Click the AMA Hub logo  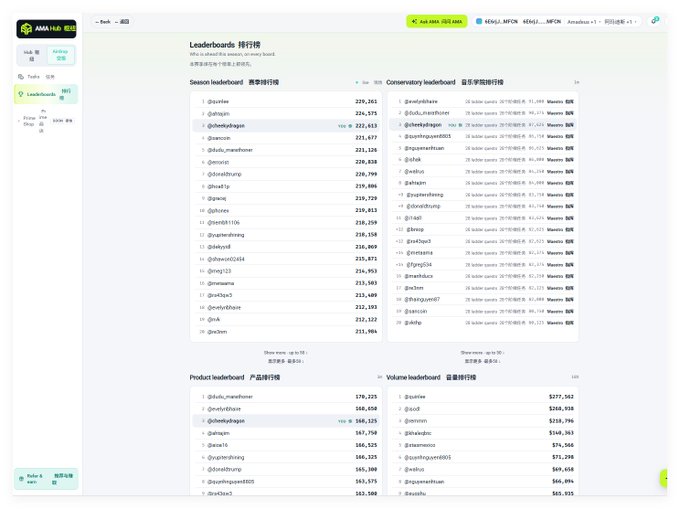click(46, 29)
